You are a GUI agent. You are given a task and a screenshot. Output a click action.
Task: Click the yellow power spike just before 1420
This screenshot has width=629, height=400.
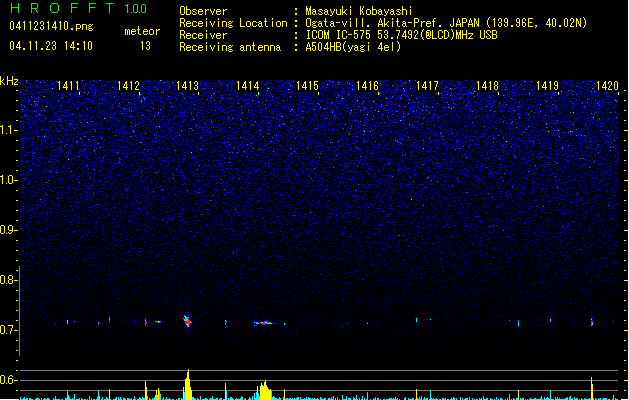point(592,388)
